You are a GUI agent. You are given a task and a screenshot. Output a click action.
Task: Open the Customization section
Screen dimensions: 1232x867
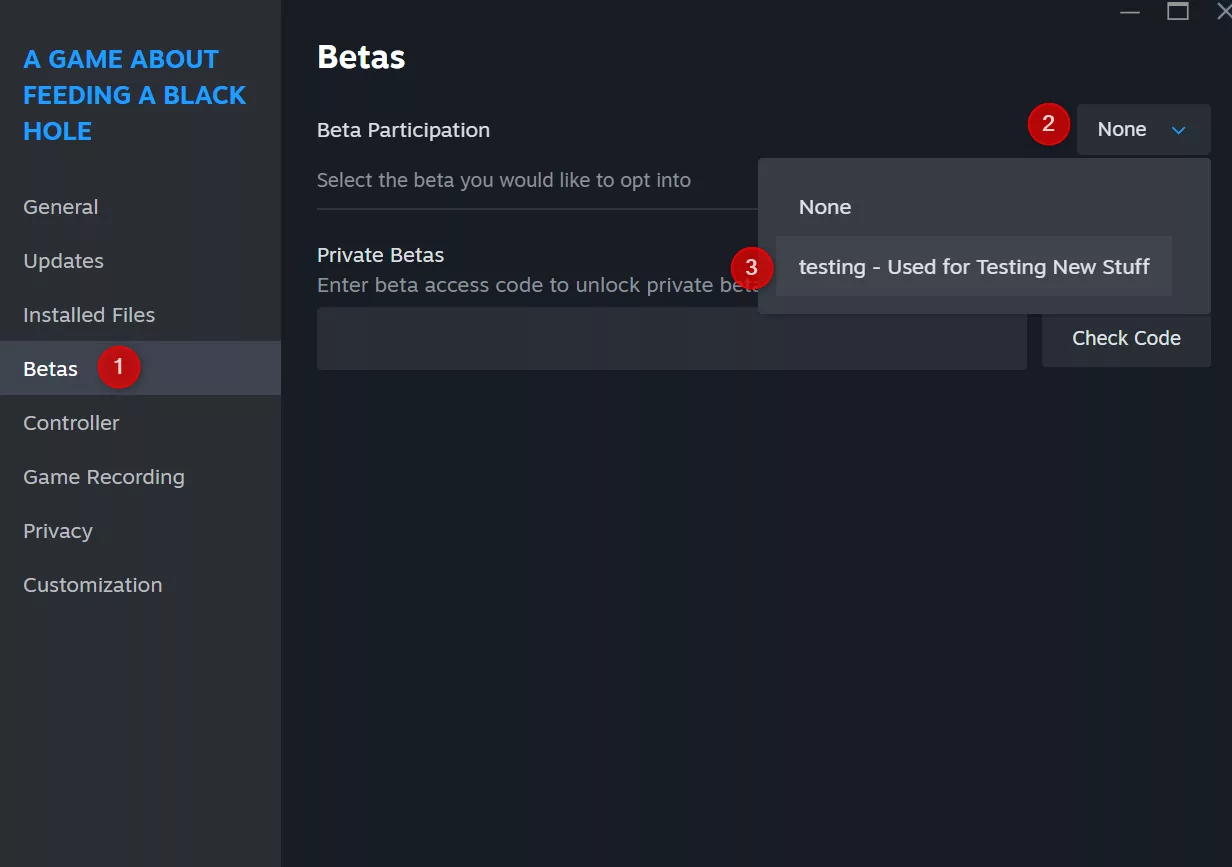tap(93, 585)
